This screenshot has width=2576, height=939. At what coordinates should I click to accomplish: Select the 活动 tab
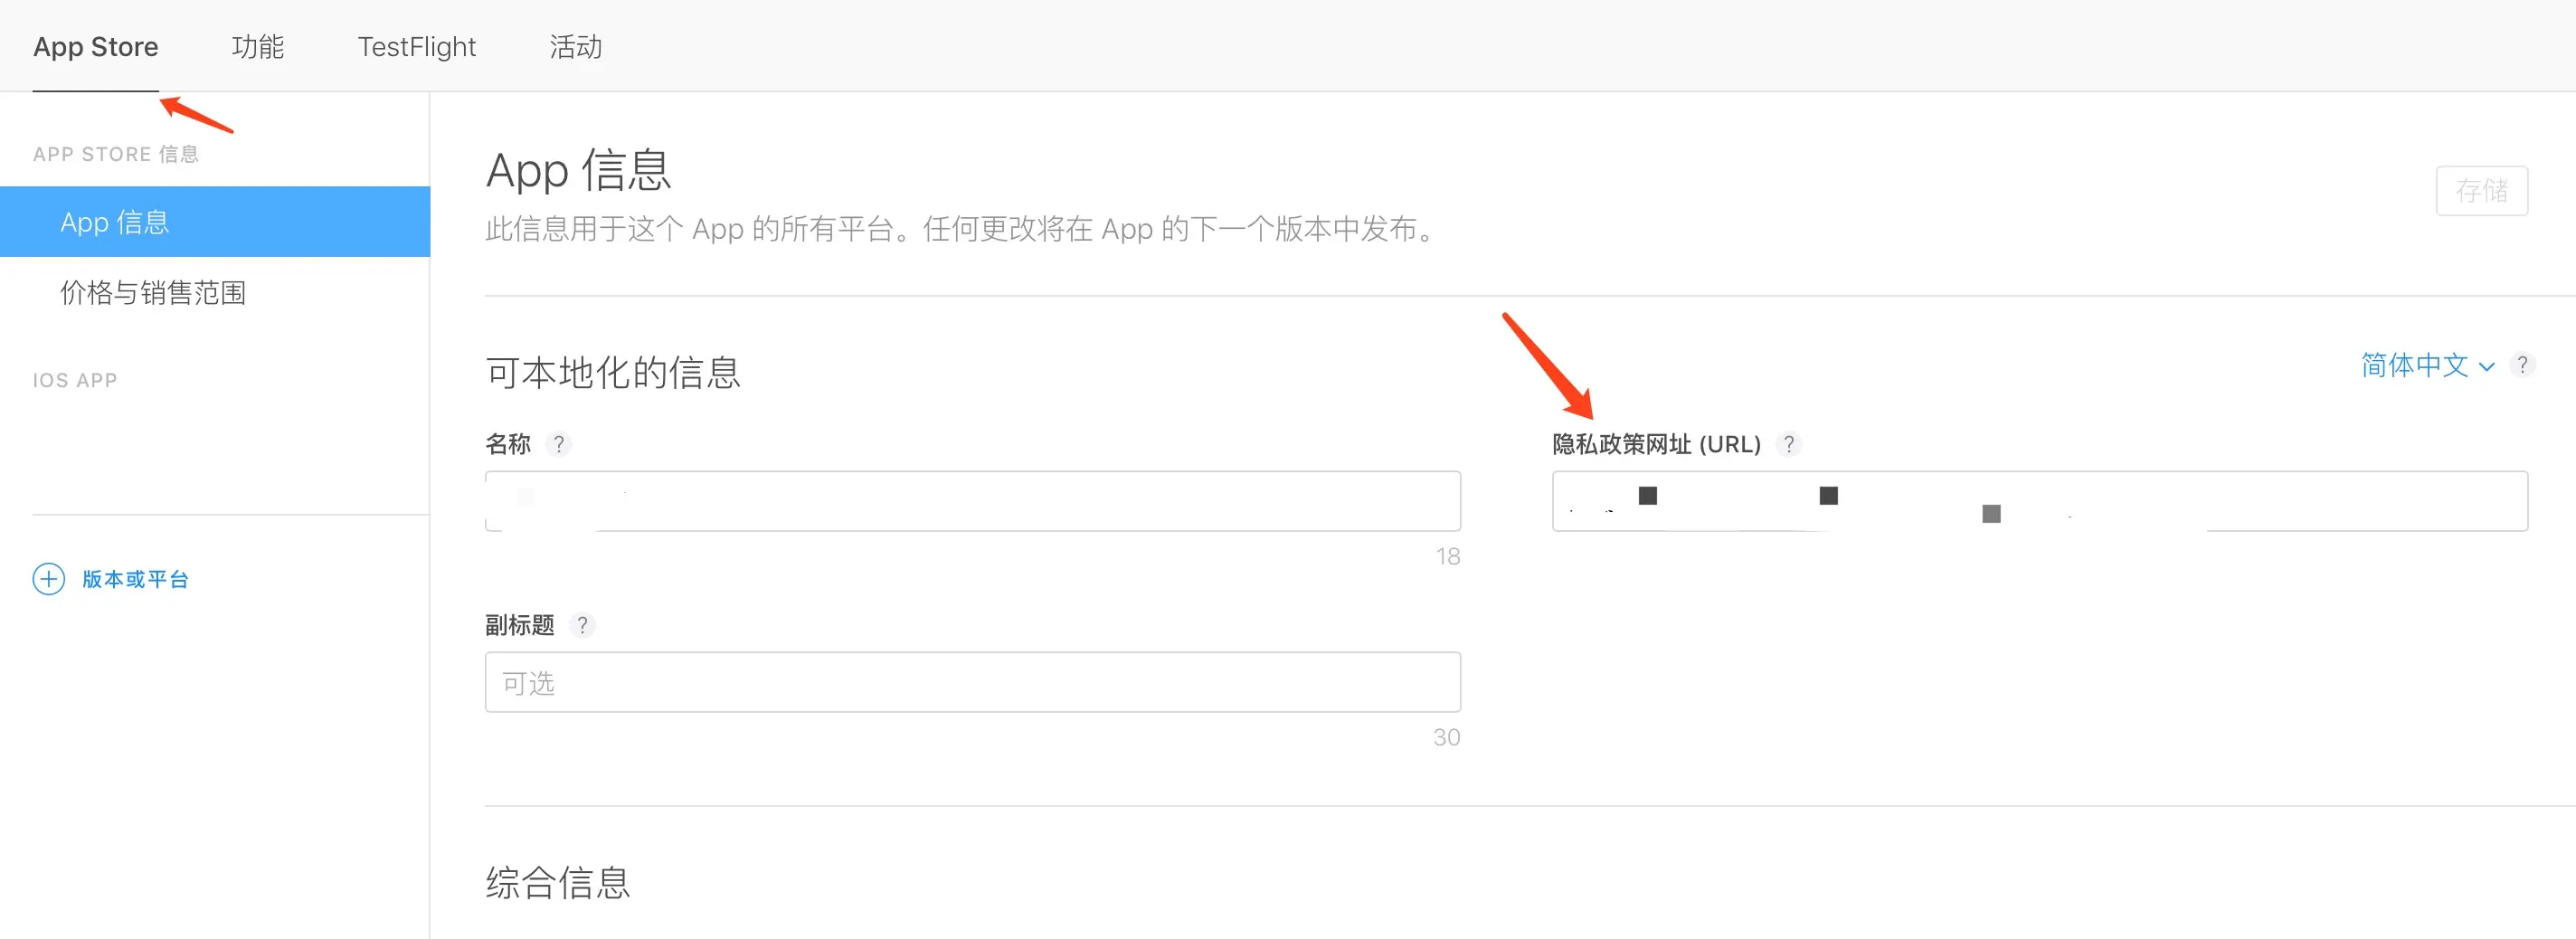pyautogui.click(x=576, y=47)
